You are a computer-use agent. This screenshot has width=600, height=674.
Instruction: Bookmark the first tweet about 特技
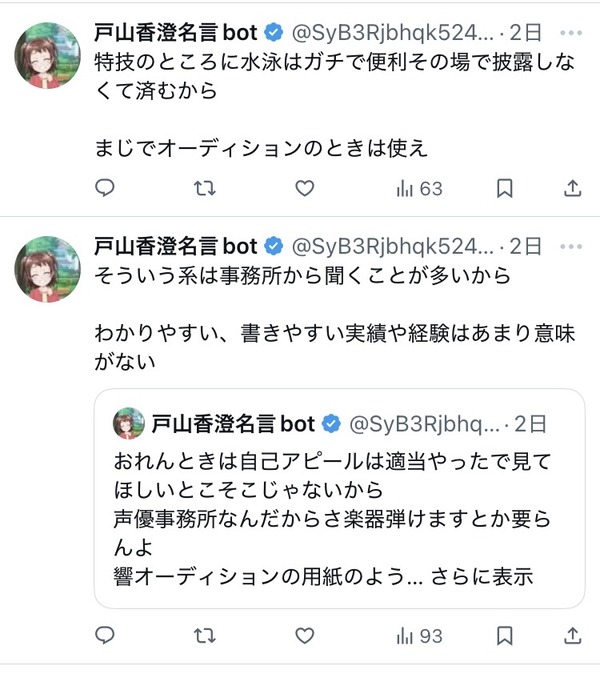[505, 188]
